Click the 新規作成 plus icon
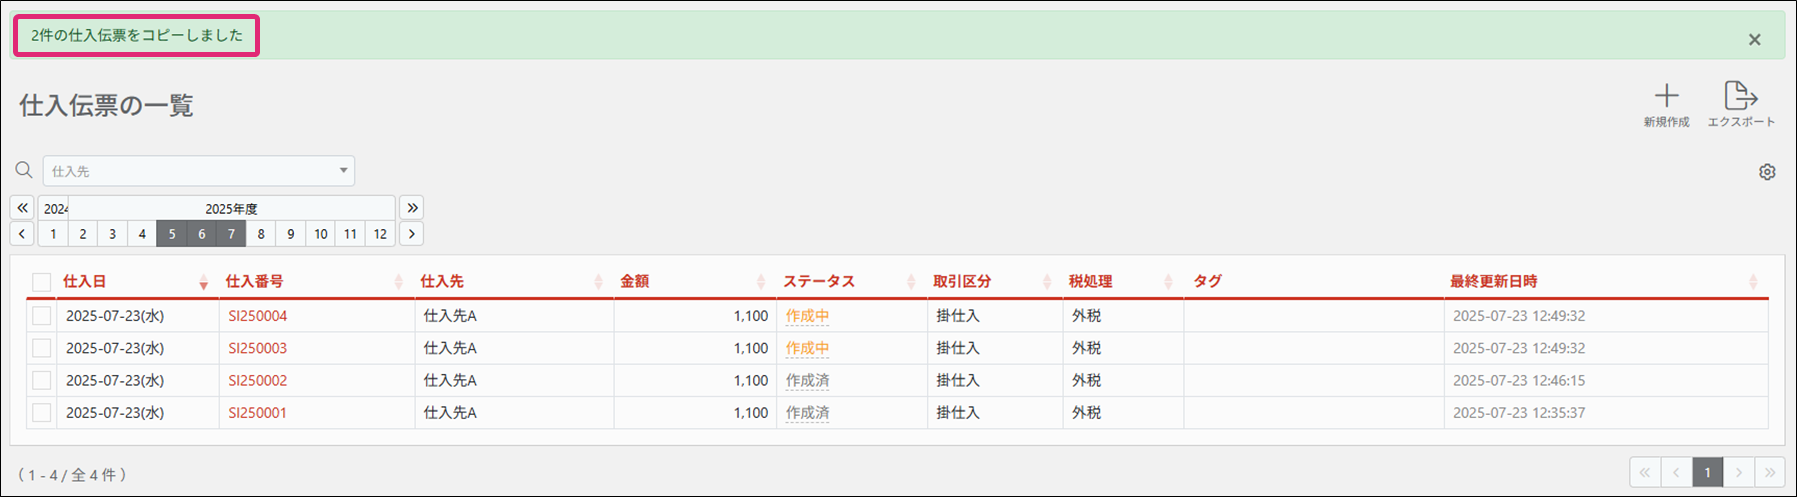This screenshot has height=497, width=1797. pyautogui.click(x=1666, y=97)
